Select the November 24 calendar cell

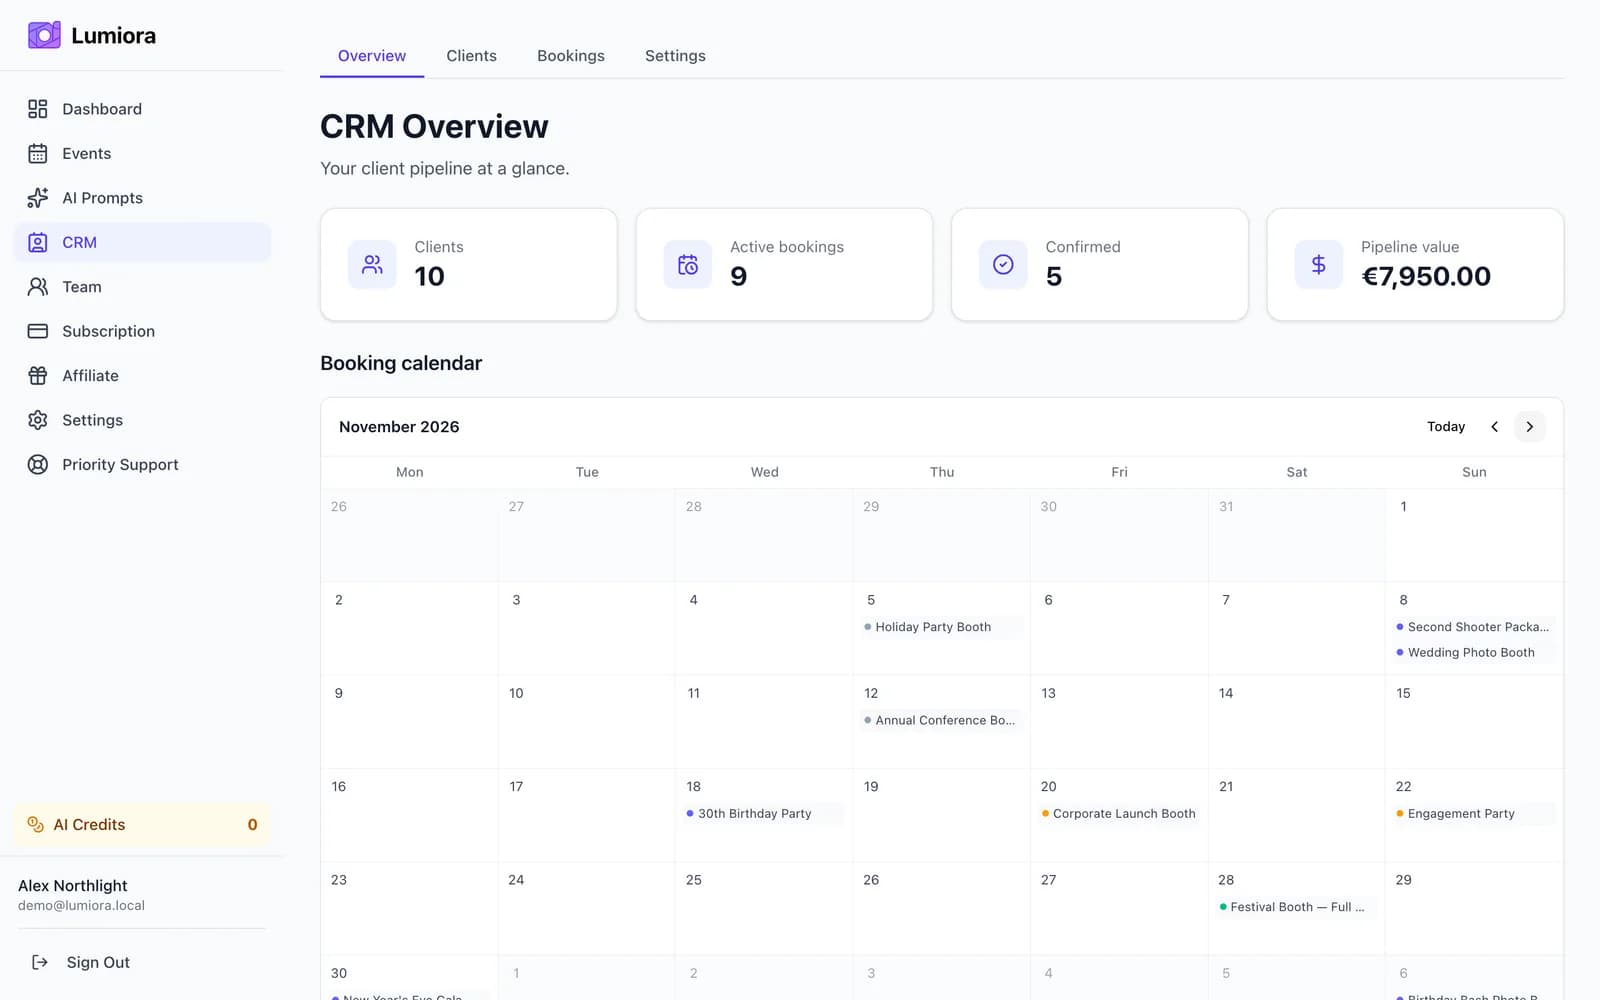587,908
